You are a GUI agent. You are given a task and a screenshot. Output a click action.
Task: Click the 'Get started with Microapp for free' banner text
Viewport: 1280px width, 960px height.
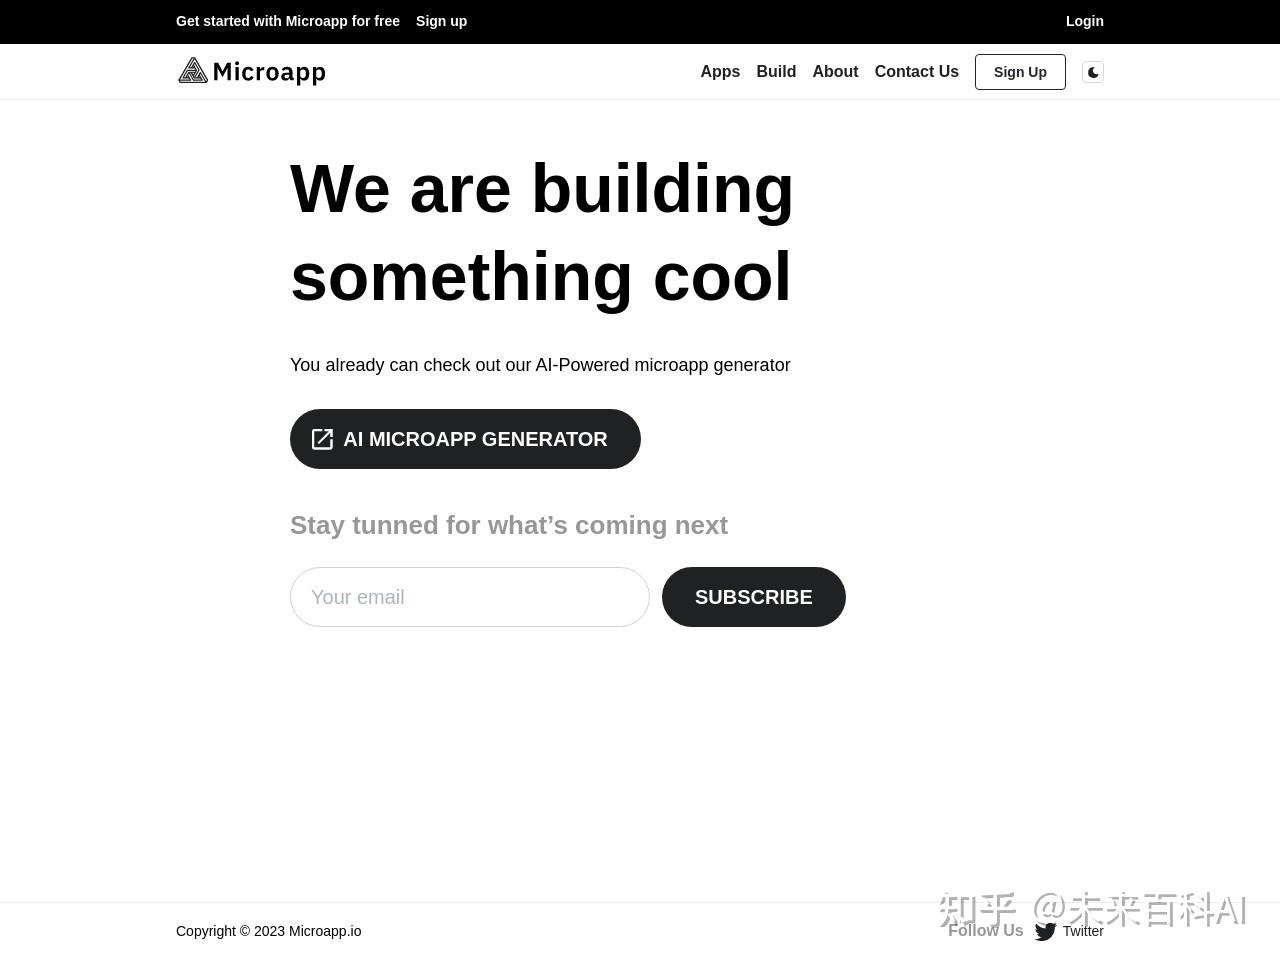288,21
